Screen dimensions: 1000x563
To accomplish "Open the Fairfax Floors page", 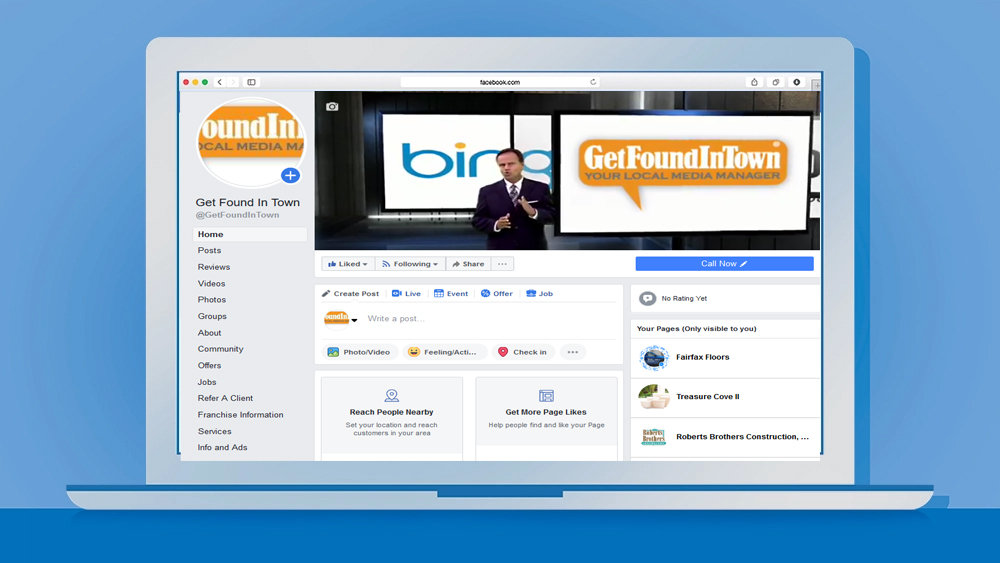I will pyautogui.click(x=702, y=357).
